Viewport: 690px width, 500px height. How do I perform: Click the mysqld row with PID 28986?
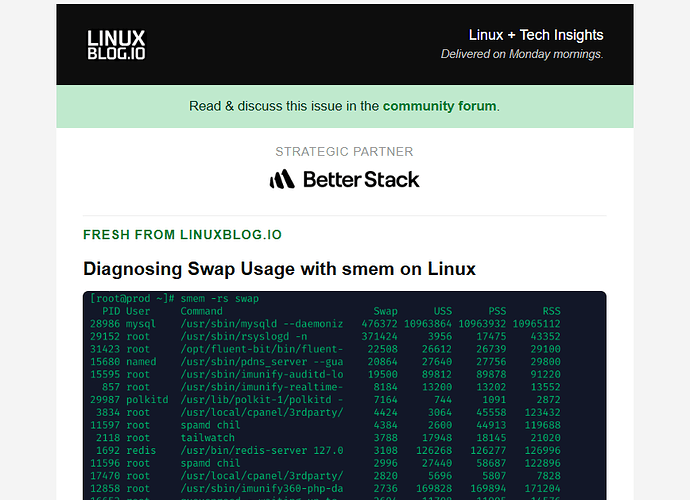click(325, 324)
